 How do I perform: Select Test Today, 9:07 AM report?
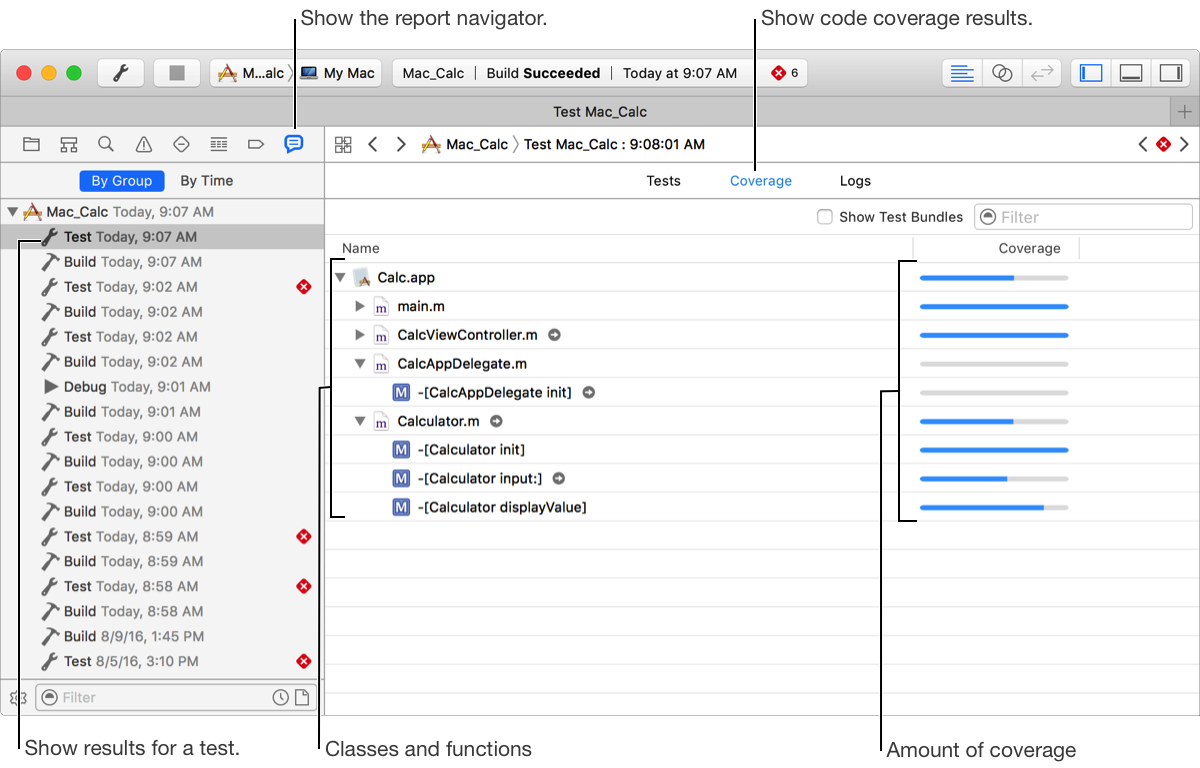(162, 237)
